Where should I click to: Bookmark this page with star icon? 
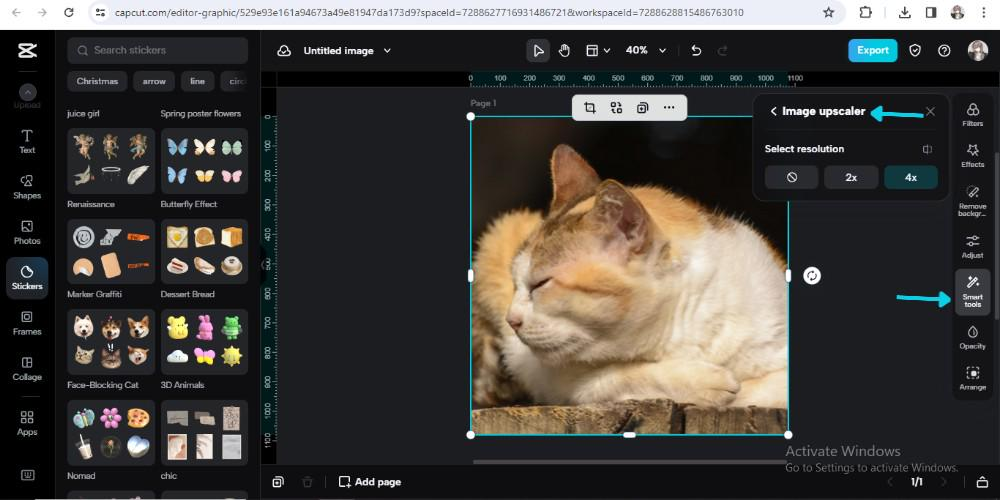coord(828,12)
